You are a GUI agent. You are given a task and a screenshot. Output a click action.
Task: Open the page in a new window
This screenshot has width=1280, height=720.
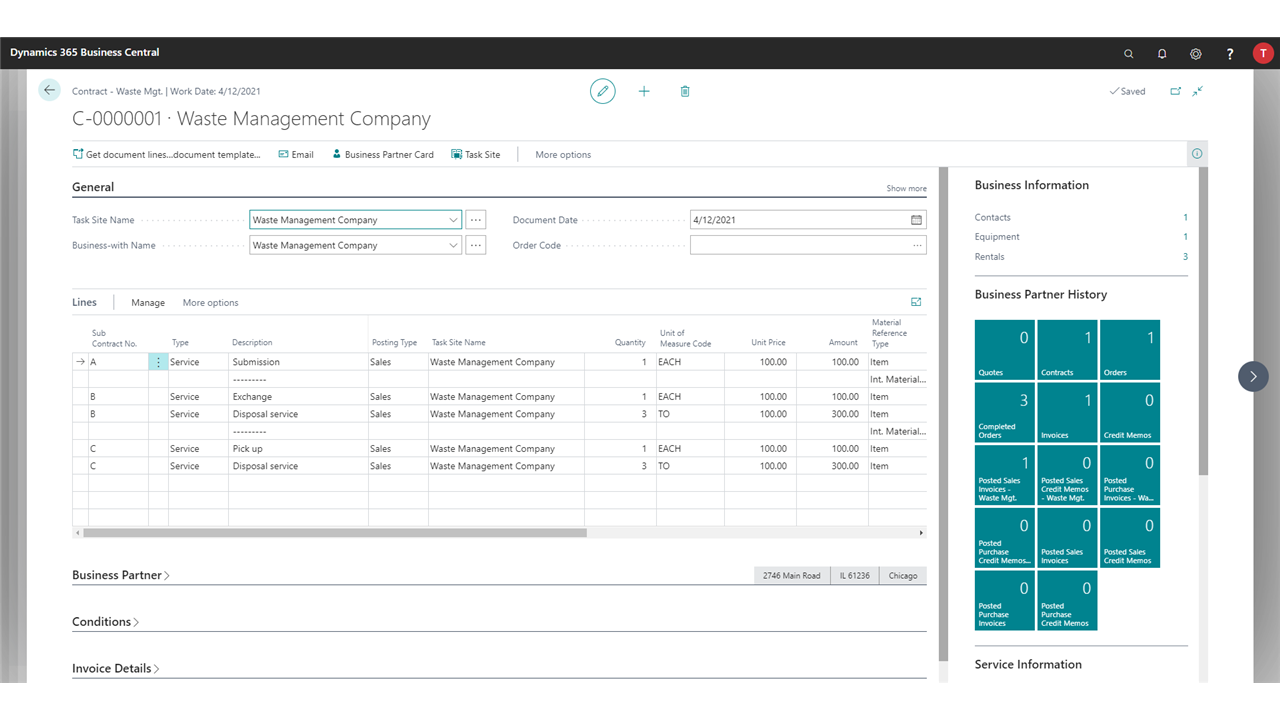coord(1176,91)
